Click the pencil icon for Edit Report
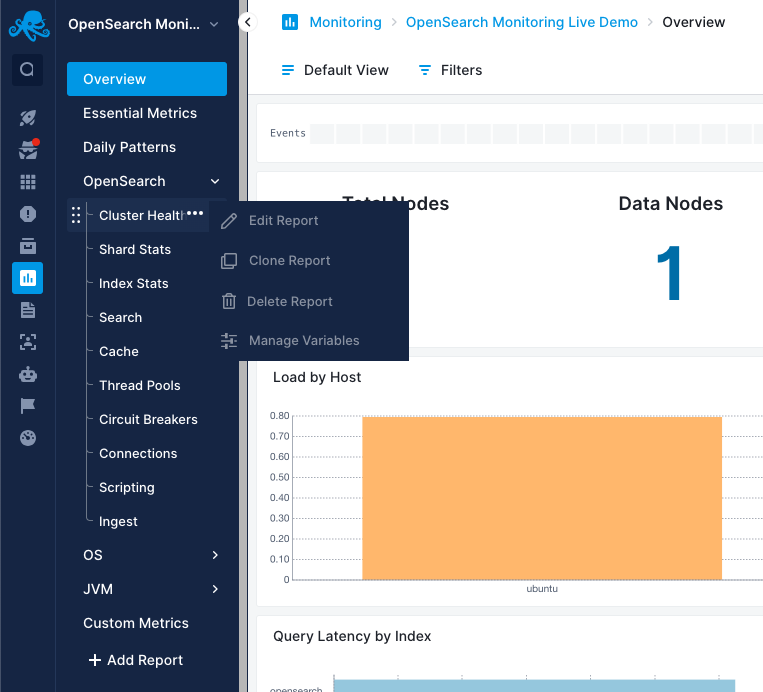Screen dimensions: 763x692 pyautogui.click(x=229, y=221)
